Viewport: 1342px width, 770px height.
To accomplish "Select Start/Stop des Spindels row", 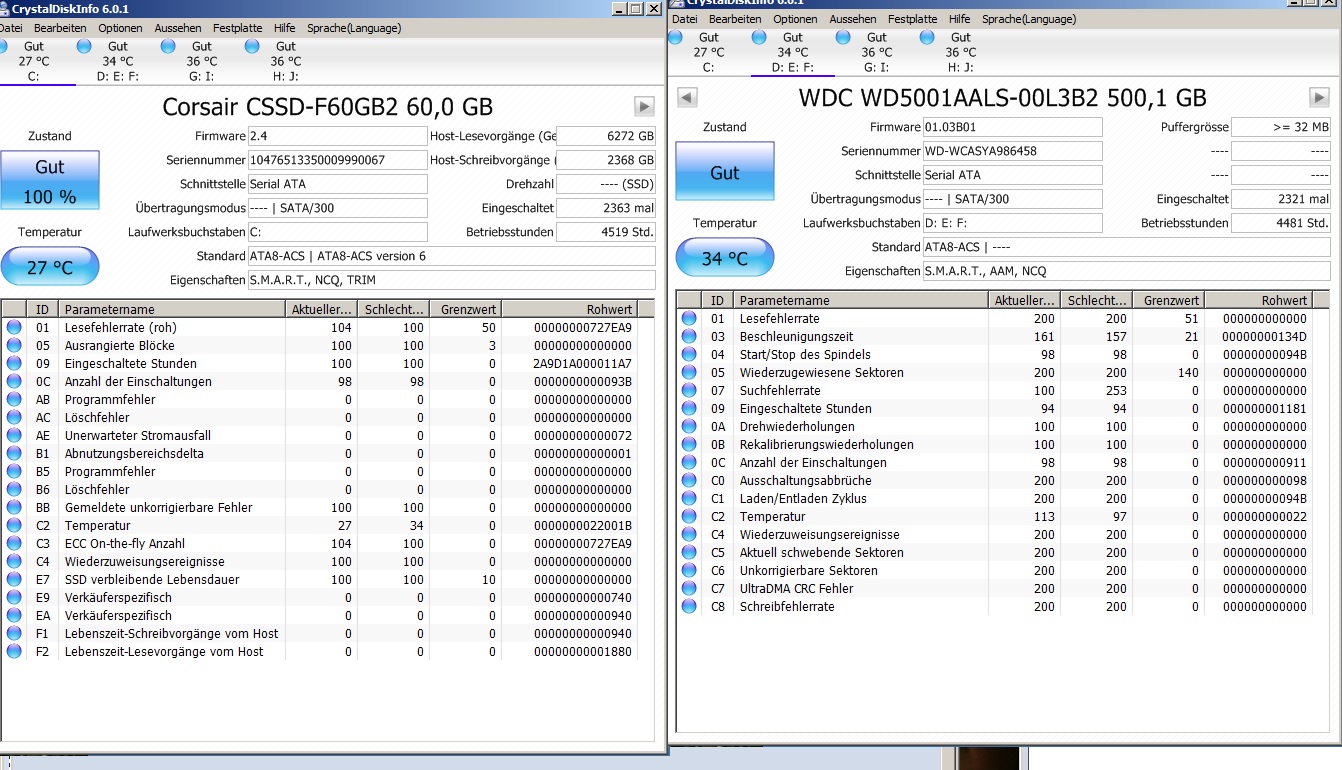I will click(x=995, y=354).
